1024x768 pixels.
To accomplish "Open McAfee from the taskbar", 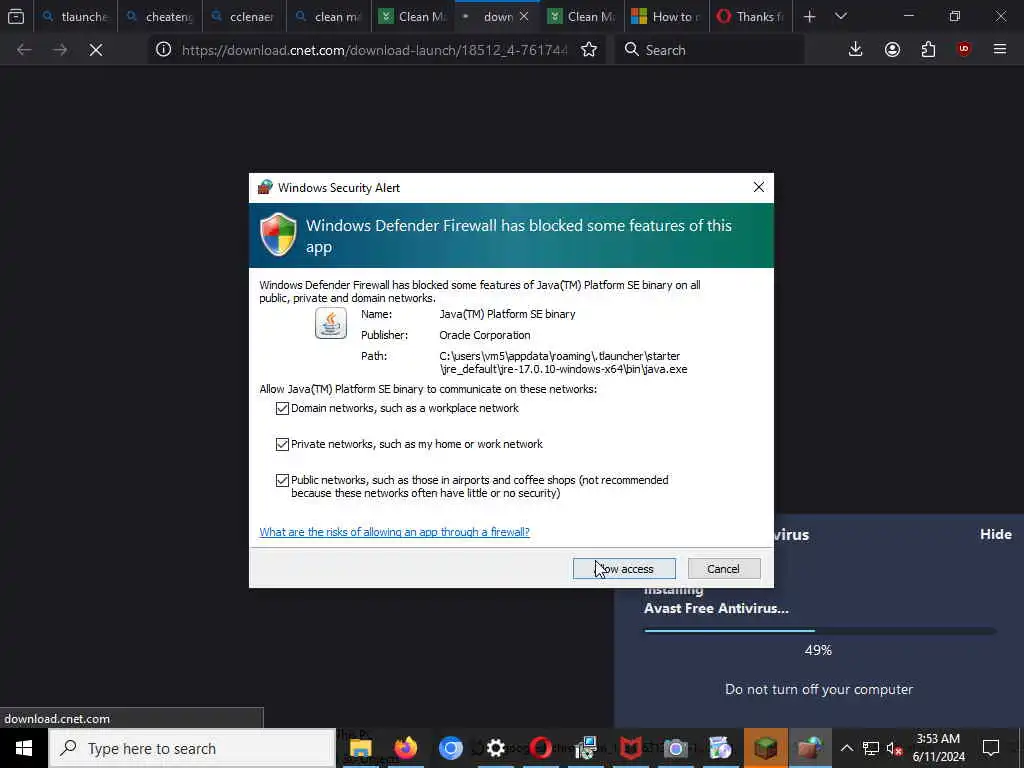I will pyautogui.click(x=631, y=748).
